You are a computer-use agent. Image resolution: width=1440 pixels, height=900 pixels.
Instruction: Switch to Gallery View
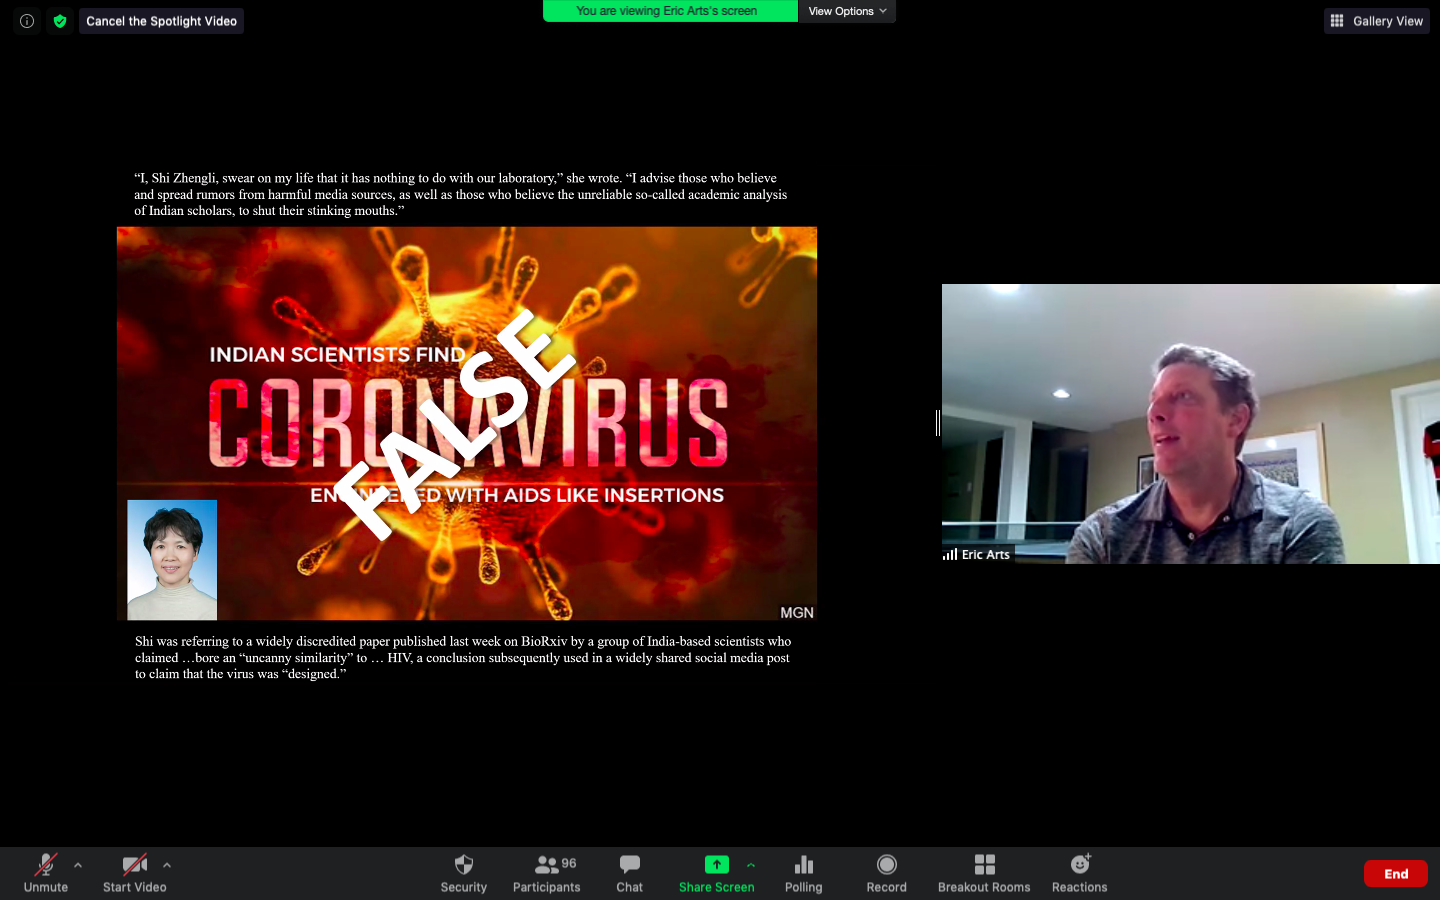pyautogui.click(x=1377, y=21)
